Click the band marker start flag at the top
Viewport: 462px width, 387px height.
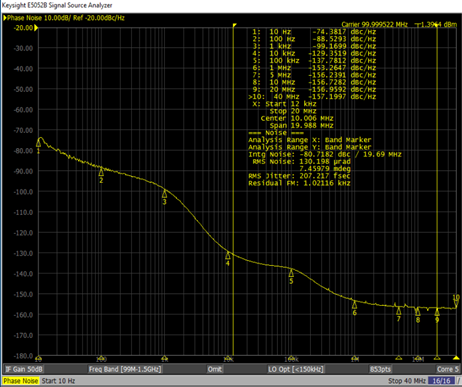pos(235,25)
